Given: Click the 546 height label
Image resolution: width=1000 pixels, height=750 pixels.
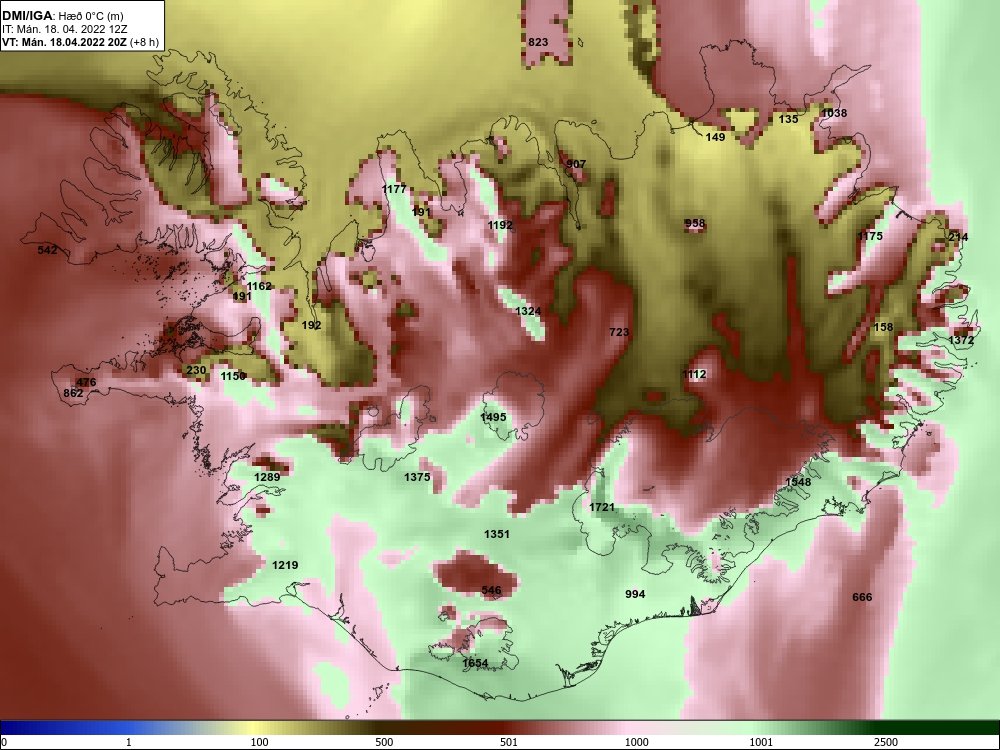Looking at the screenshot, I should 491,591.
